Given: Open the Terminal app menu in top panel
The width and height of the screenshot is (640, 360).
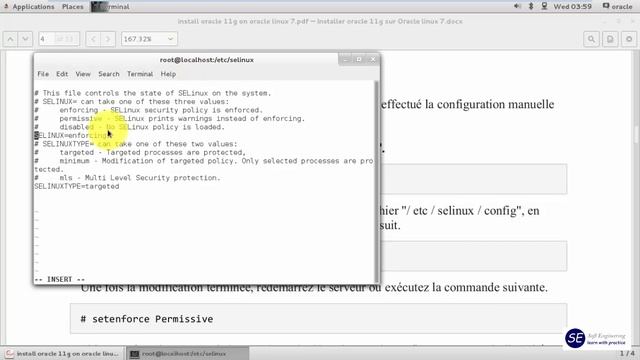Looking at the screenshot, I should coord(110,7).
